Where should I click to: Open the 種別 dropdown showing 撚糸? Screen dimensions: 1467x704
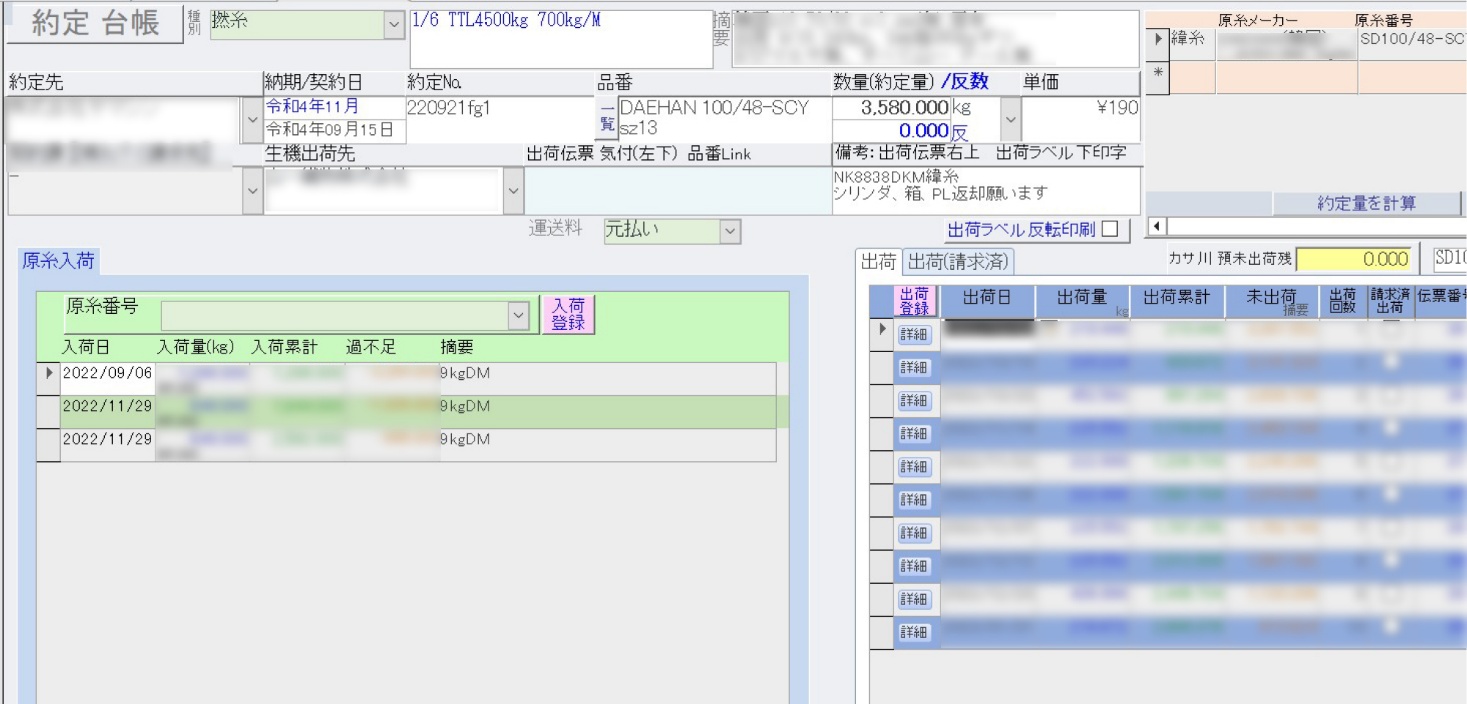(x=395, y=26)
